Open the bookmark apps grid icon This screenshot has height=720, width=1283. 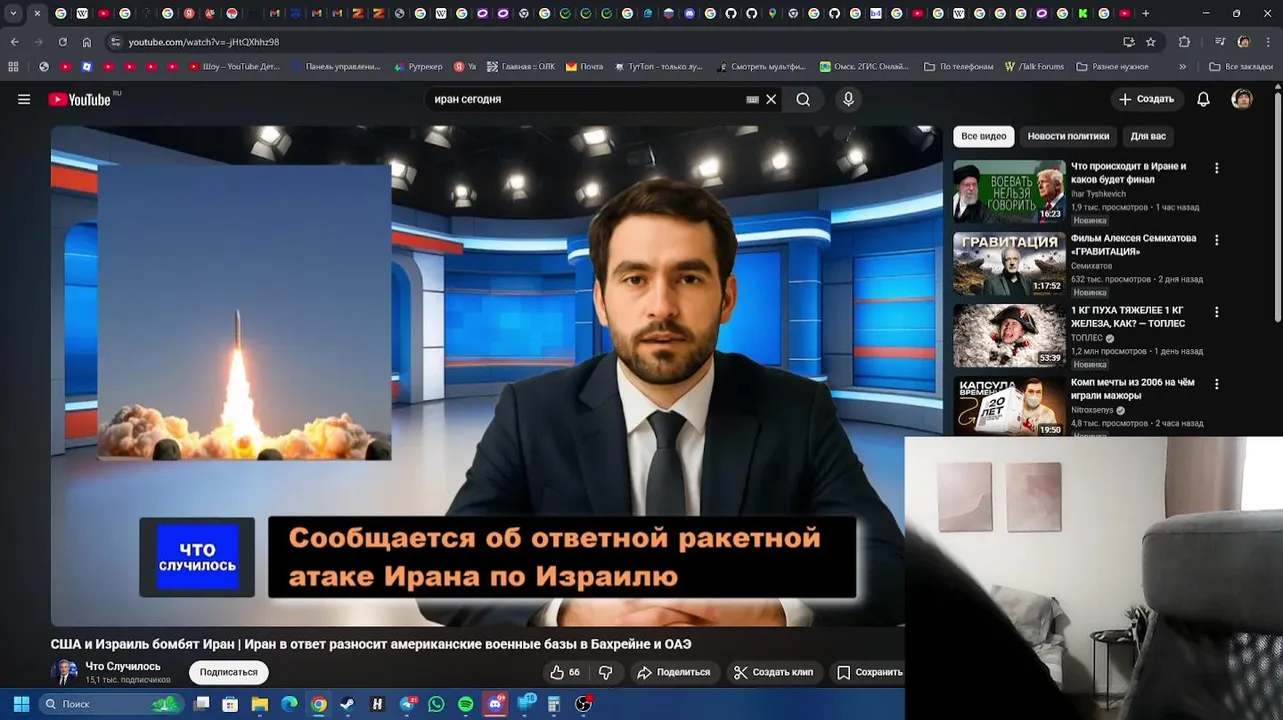point(13,67)
